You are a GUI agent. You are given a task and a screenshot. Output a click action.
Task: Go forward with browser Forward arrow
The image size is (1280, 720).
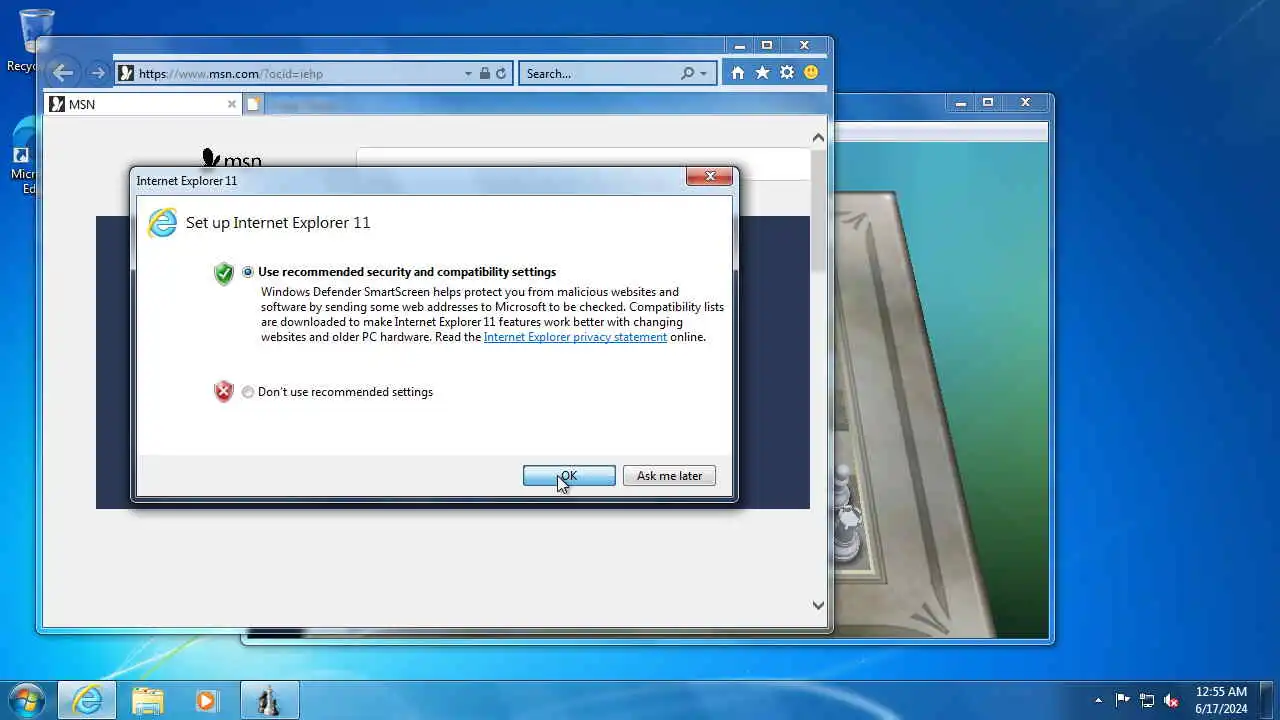pyautogui.click(x=97, y=73)
